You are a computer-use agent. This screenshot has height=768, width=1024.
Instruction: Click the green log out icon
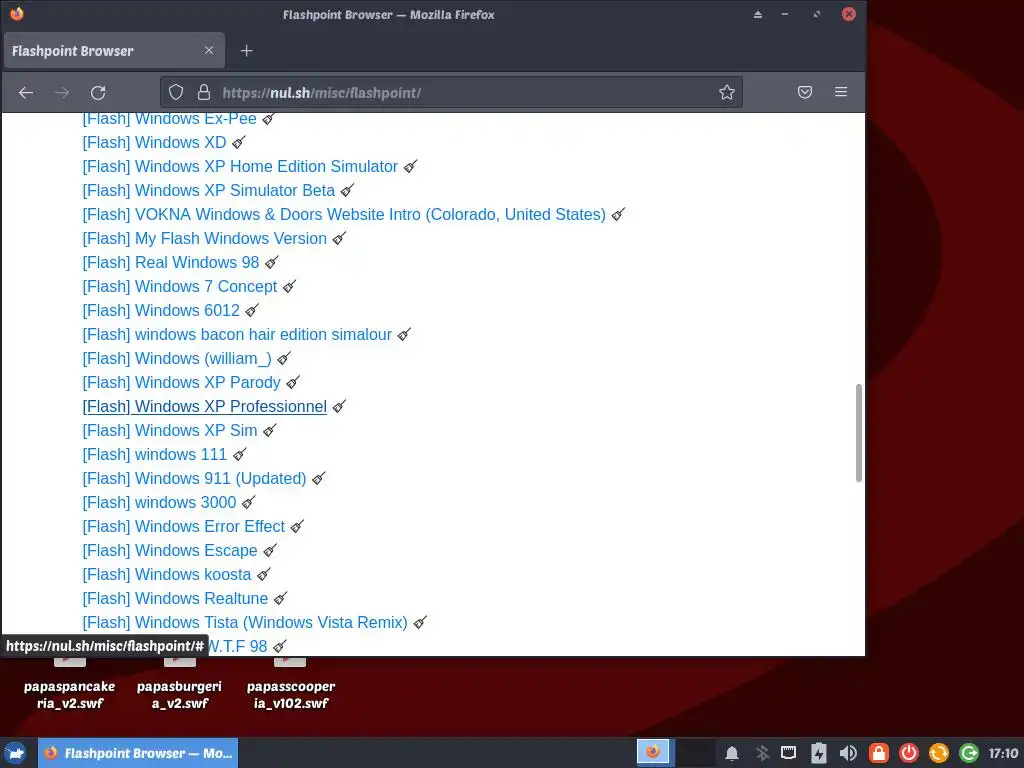click(969, 753)
